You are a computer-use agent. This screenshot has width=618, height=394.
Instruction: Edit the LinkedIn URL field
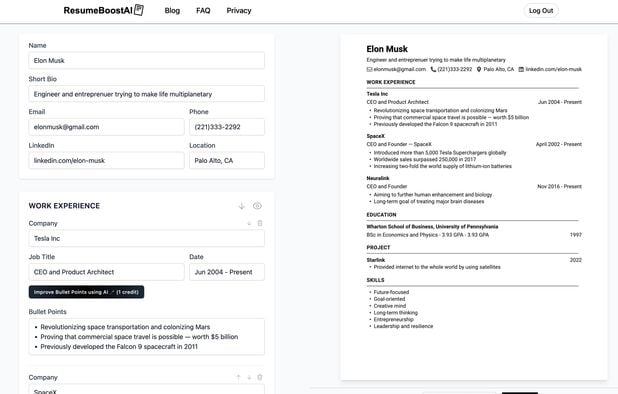pyautogui.click(x=106, y=161)
